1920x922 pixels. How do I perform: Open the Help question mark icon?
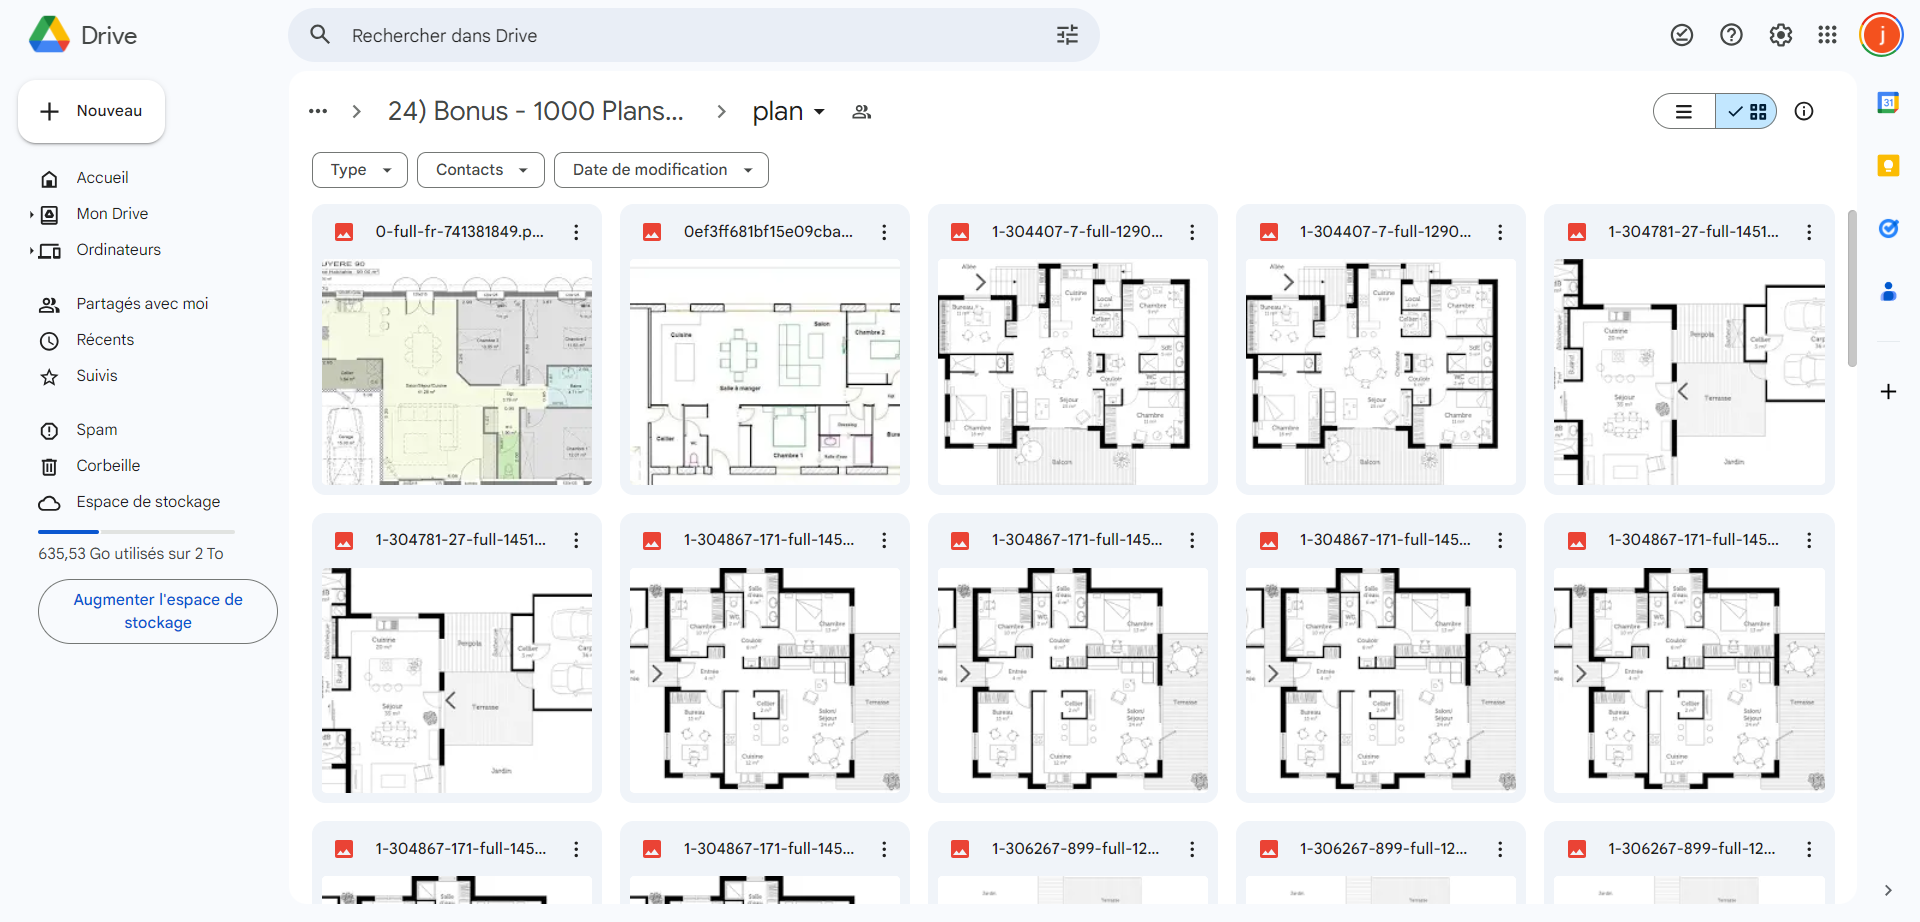tap(1731, 35)
